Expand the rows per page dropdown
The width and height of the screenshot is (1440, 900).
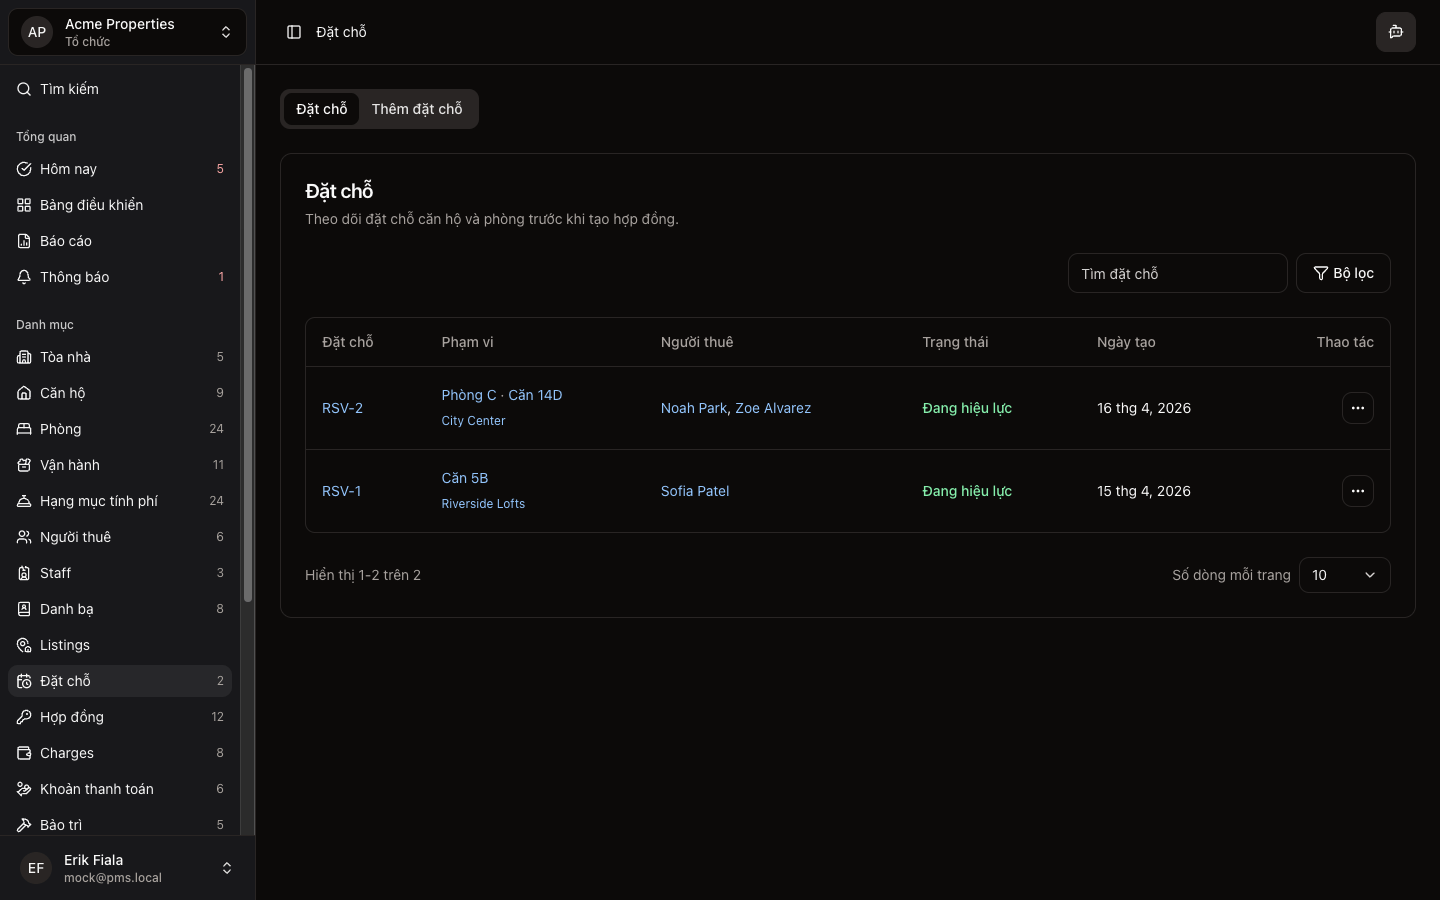[1344, 575]
